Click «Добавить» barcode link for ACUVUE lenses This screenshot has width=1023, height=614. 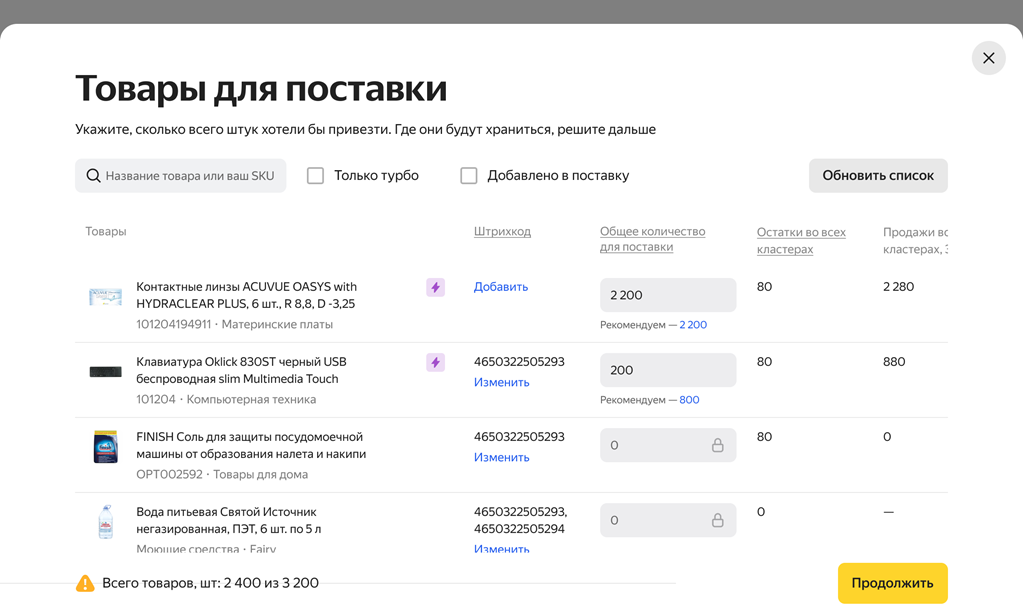tap(501, 287)
